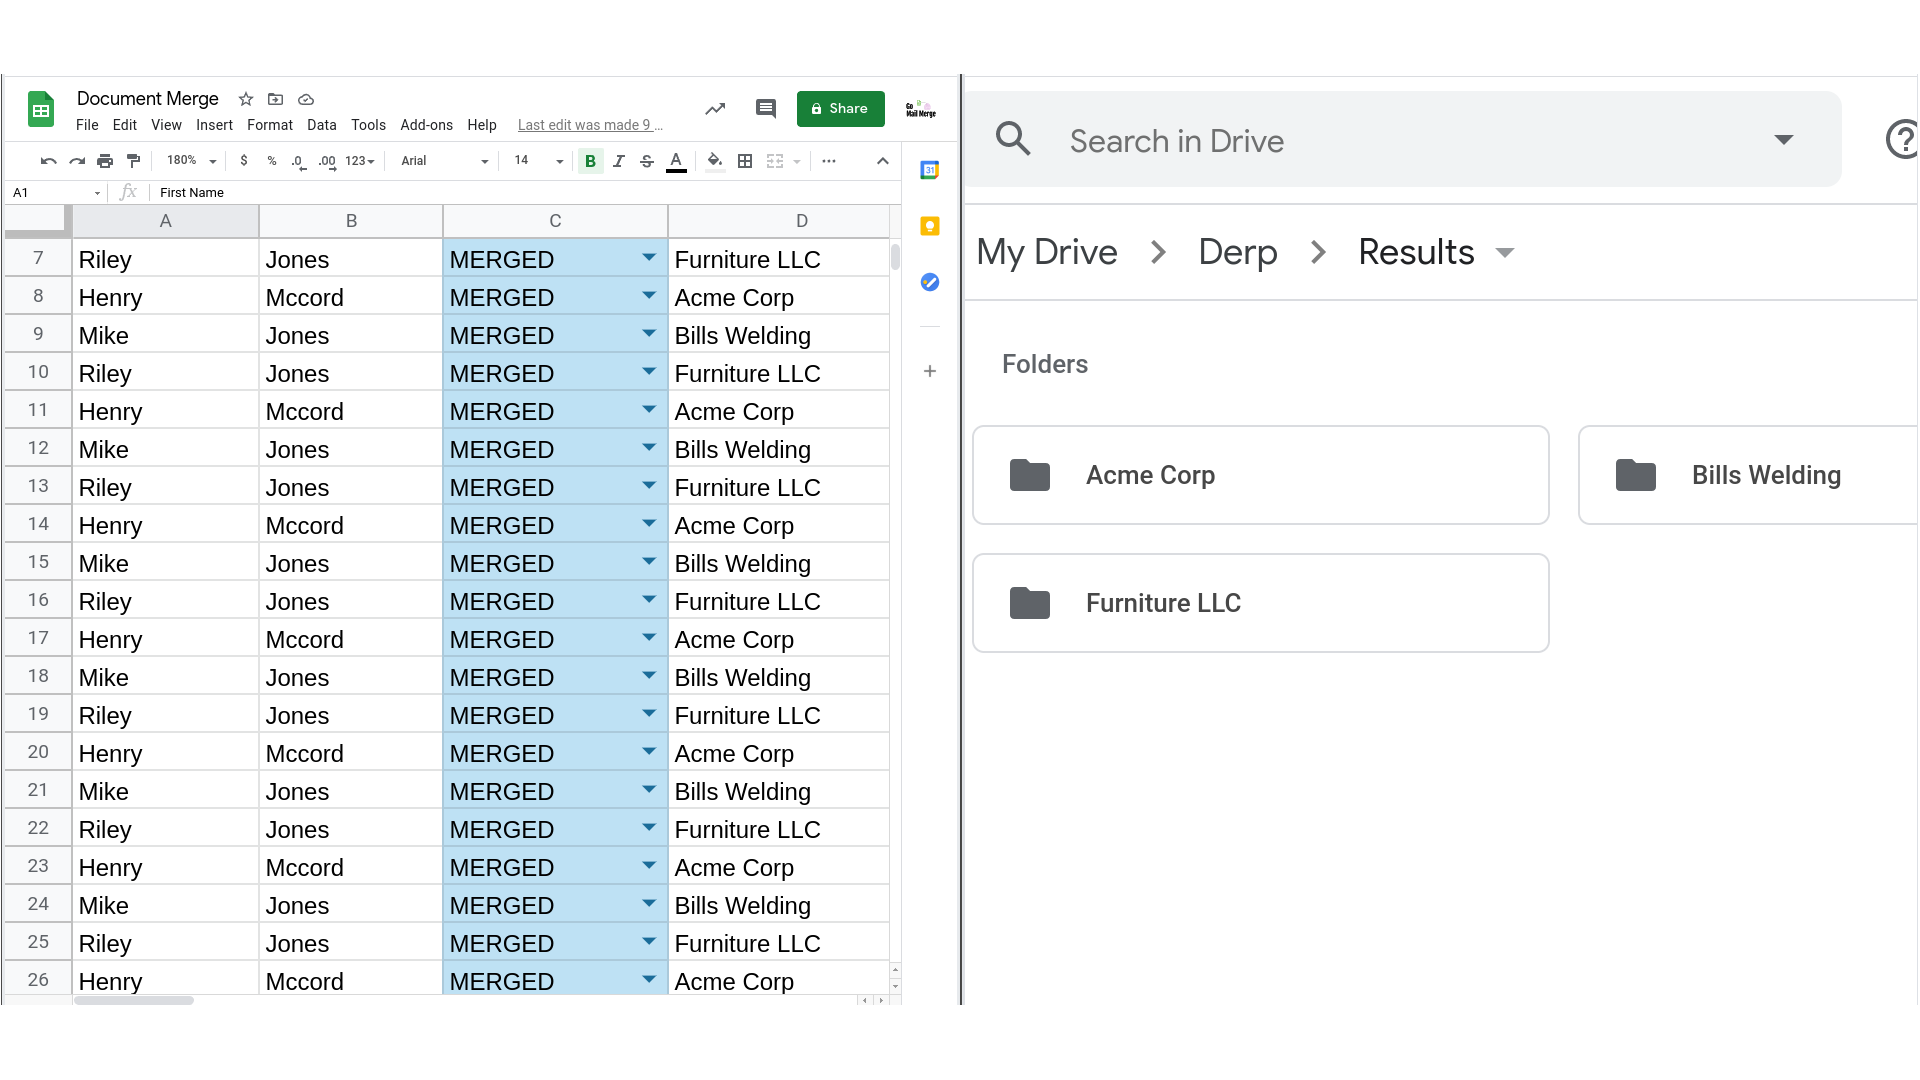Toggle bold formatting in the toolbar
This screenshot has width=1920, height=1080.
[590, 161]
